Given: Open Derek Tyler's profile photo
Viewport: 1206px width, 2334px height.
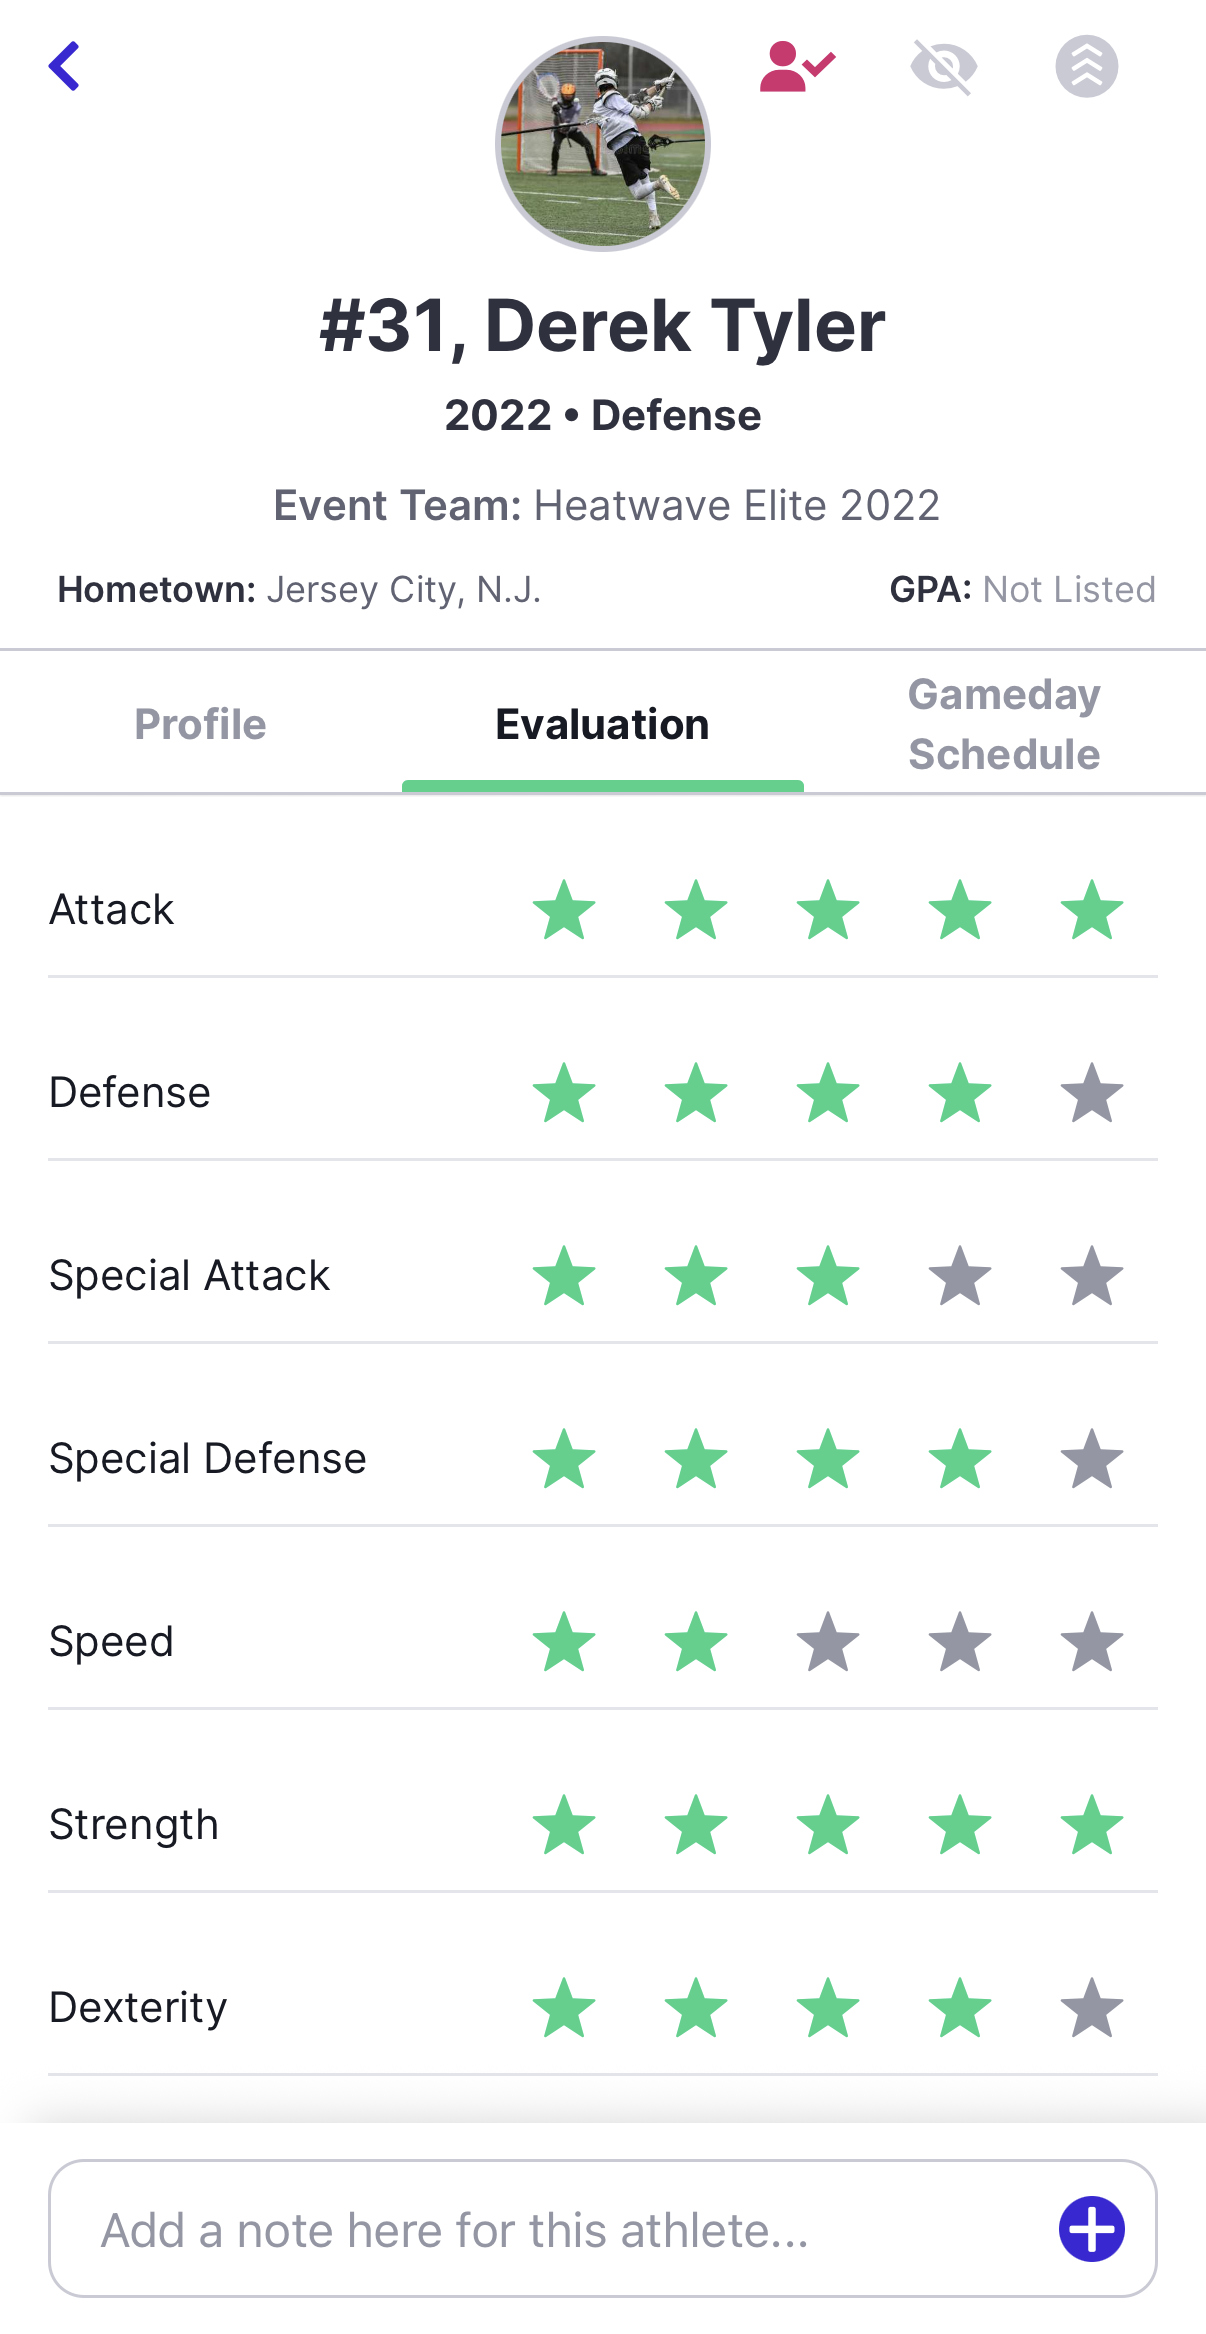Looking at the screenshot, I should (x=603, y=144).
